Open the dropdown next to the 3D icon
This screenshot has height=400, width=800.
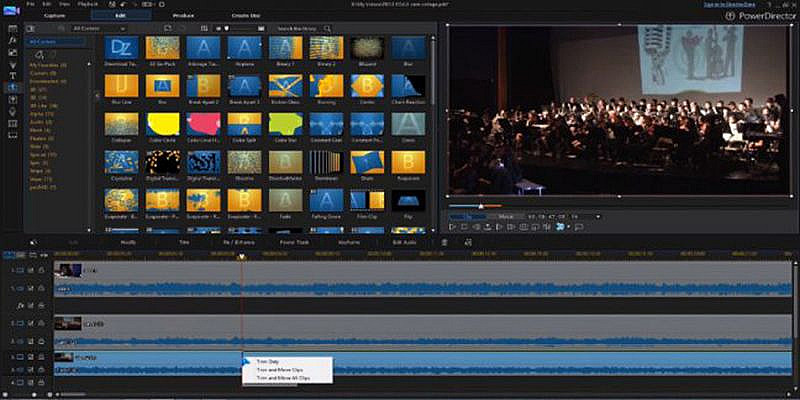pyautogui.click(x=568, y=227)
